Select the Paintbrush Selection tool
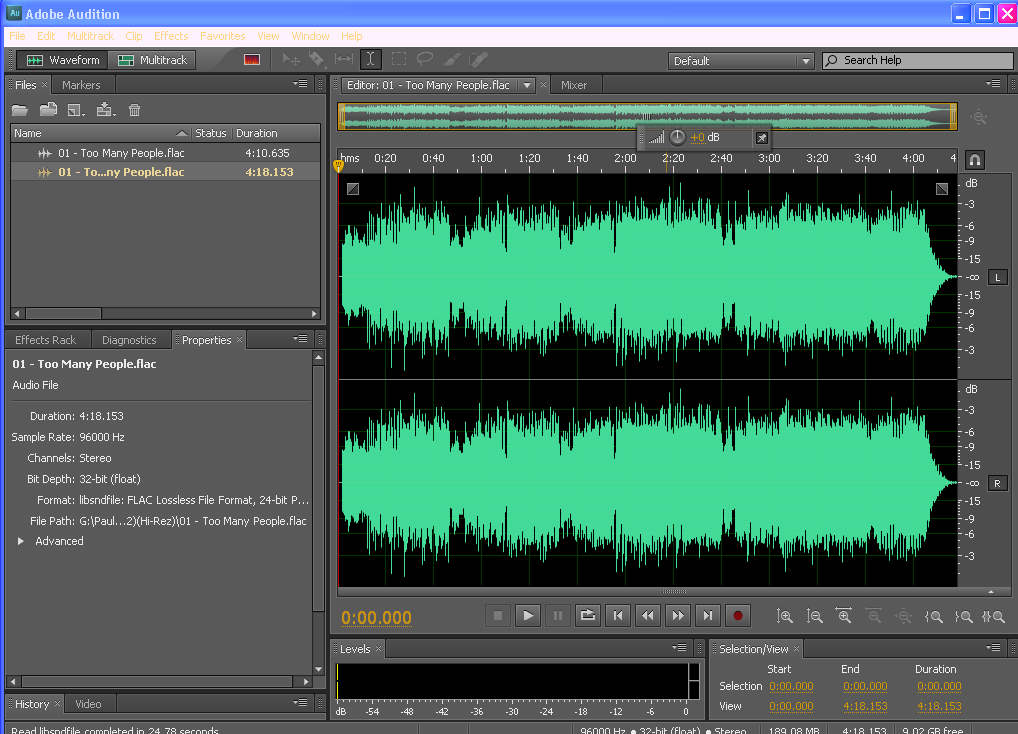 tap(452, 60)
